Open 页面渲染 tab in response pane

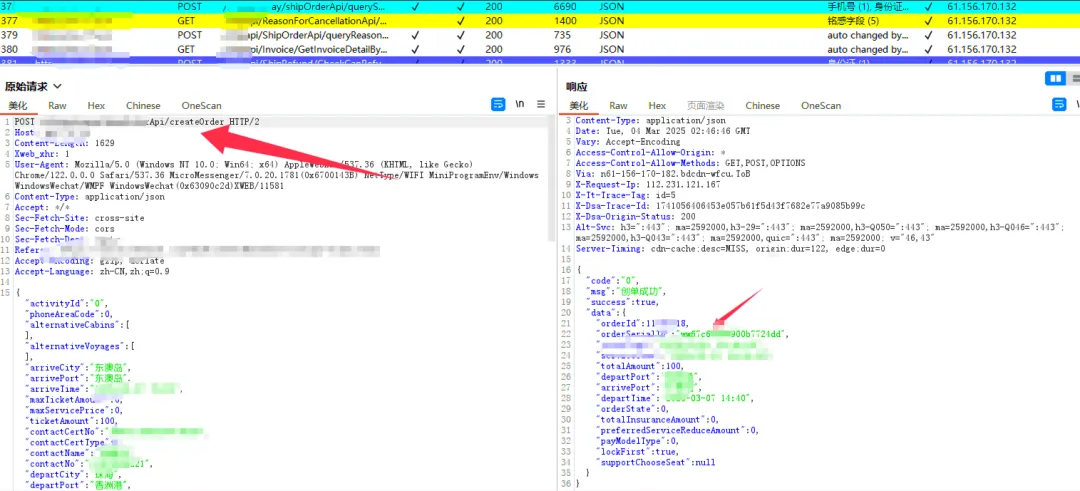(x=706, y=105)
